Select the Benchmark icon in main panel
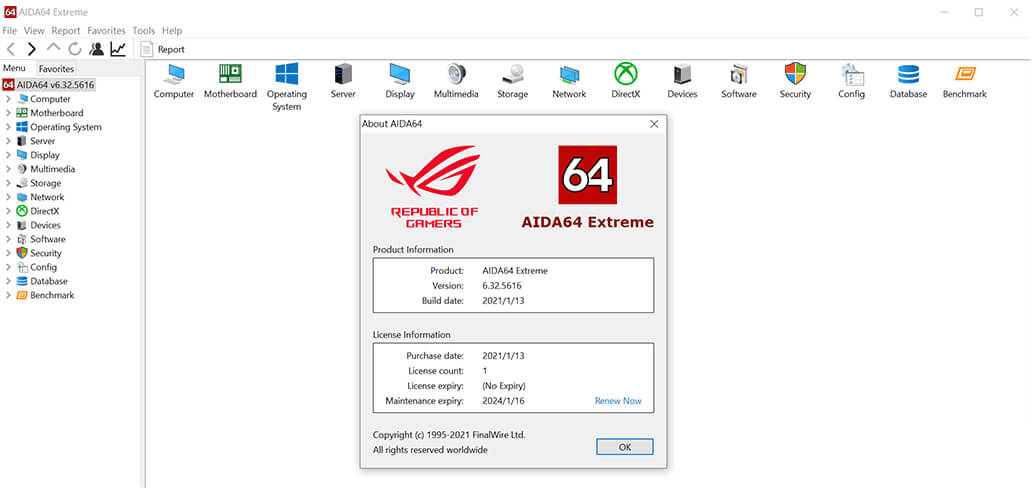The width and height of the screenshot is (1033, 488). pyautogui.click(x=964, y=75)
